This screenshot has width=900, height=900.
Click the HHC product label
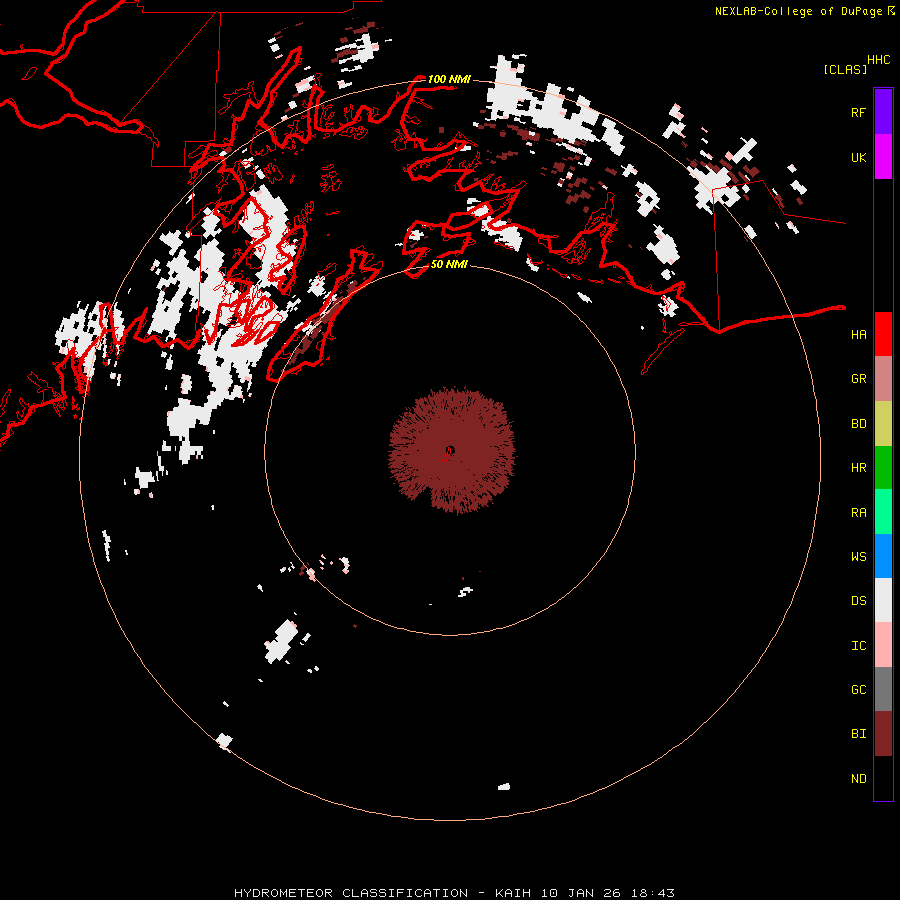878,60
